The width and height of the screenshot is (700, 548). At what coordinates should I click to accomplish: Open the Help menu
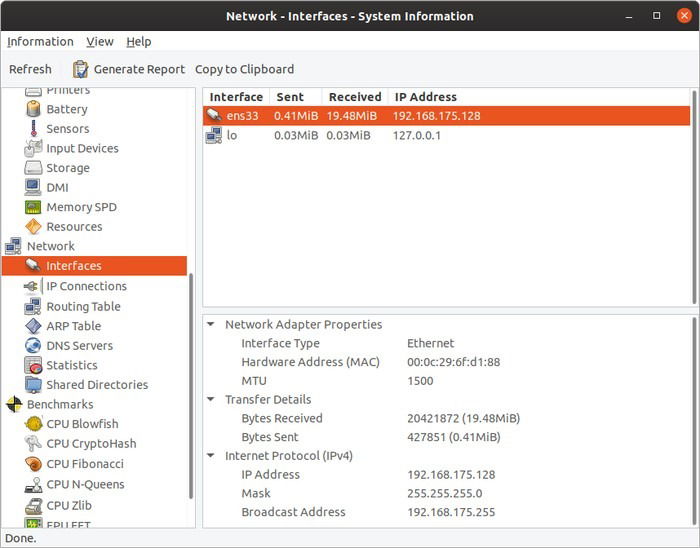[x=139, y=42]
